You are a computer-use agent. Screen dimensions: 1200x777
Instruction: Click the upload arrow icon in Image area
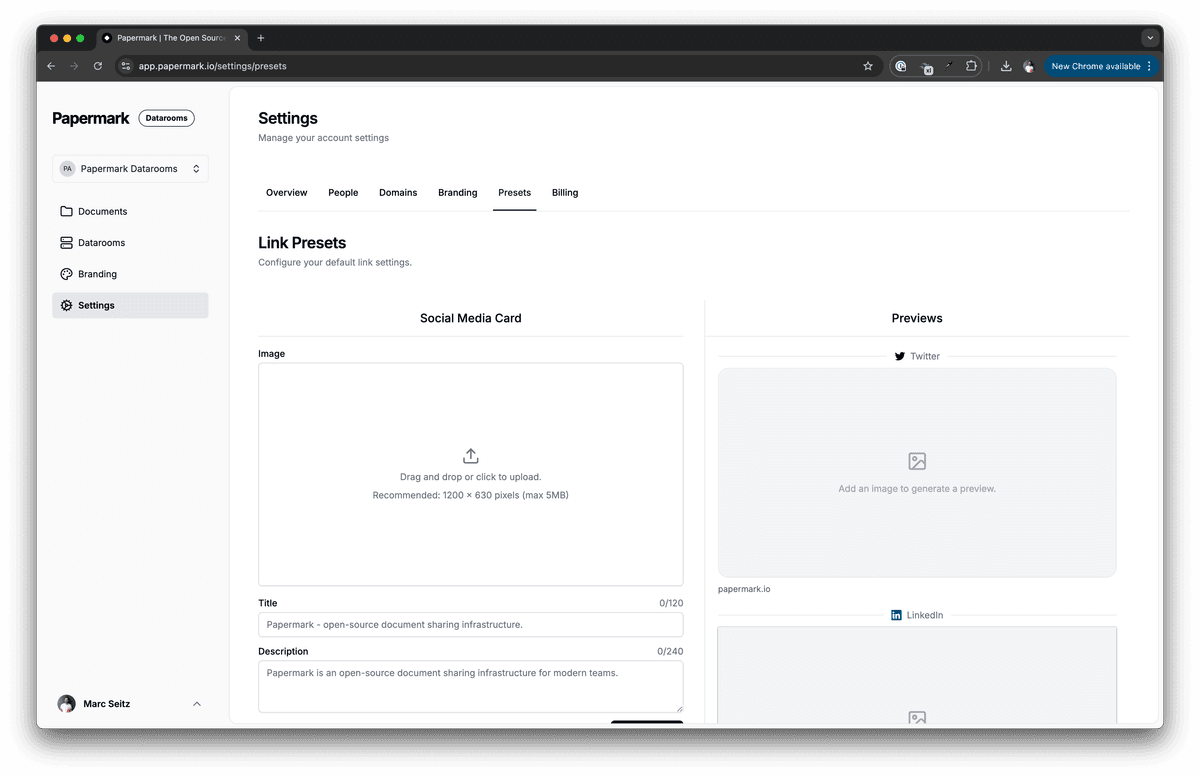click(471, 456)
